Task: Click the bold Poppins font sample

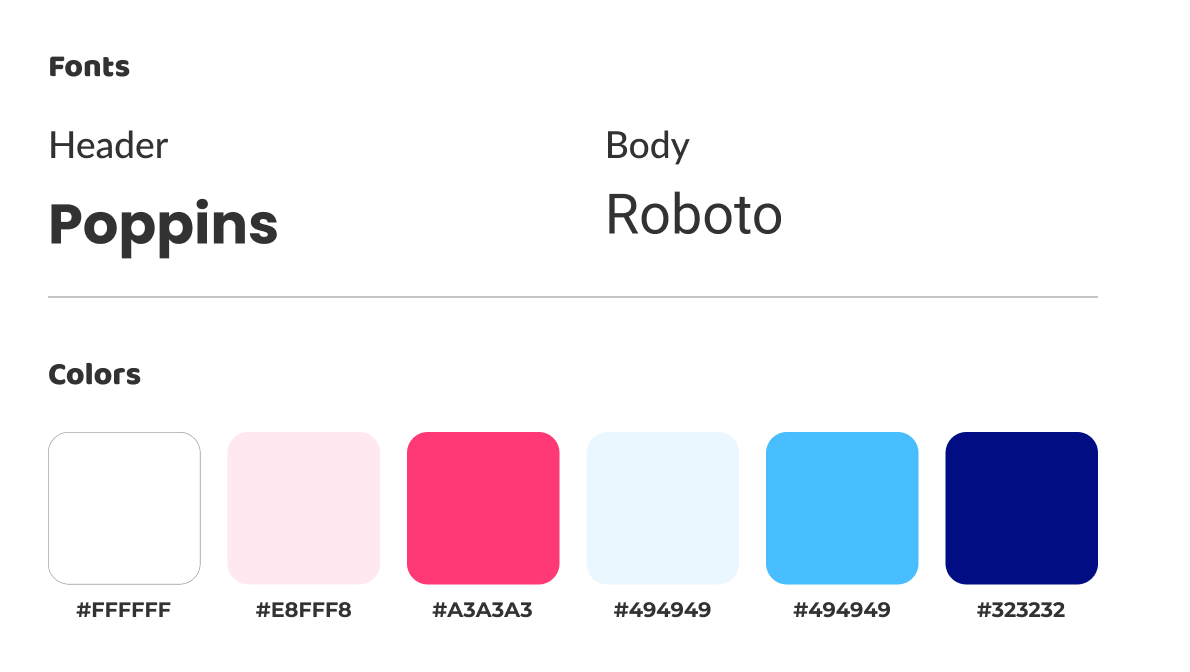Action: click(163, 224)
